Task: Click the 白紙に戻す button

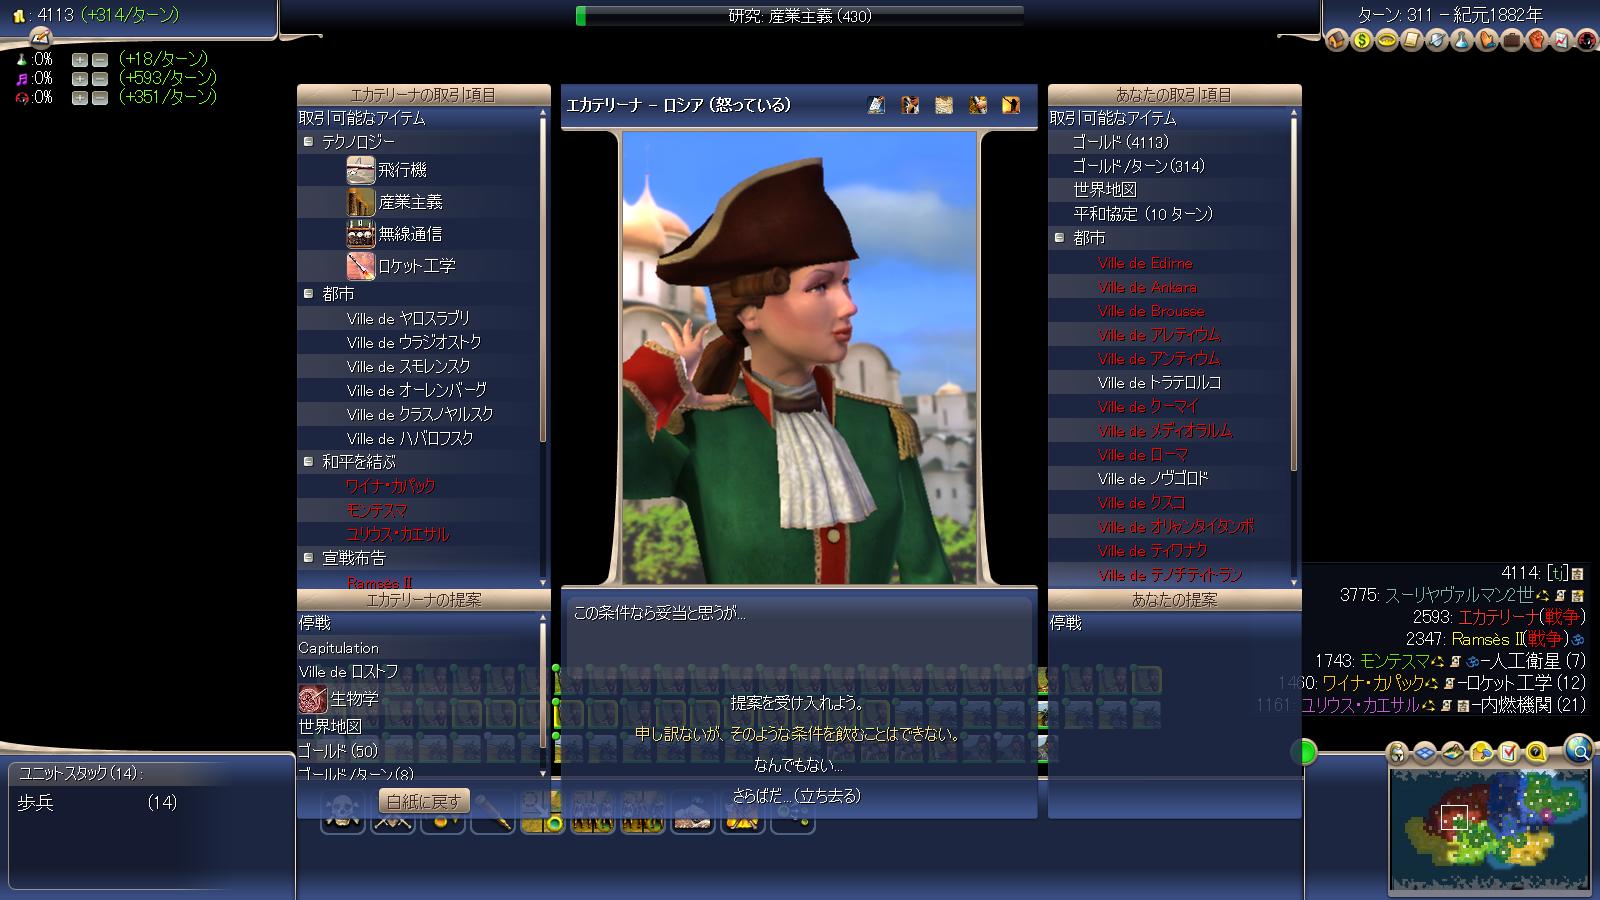Action: click(424, 801)
